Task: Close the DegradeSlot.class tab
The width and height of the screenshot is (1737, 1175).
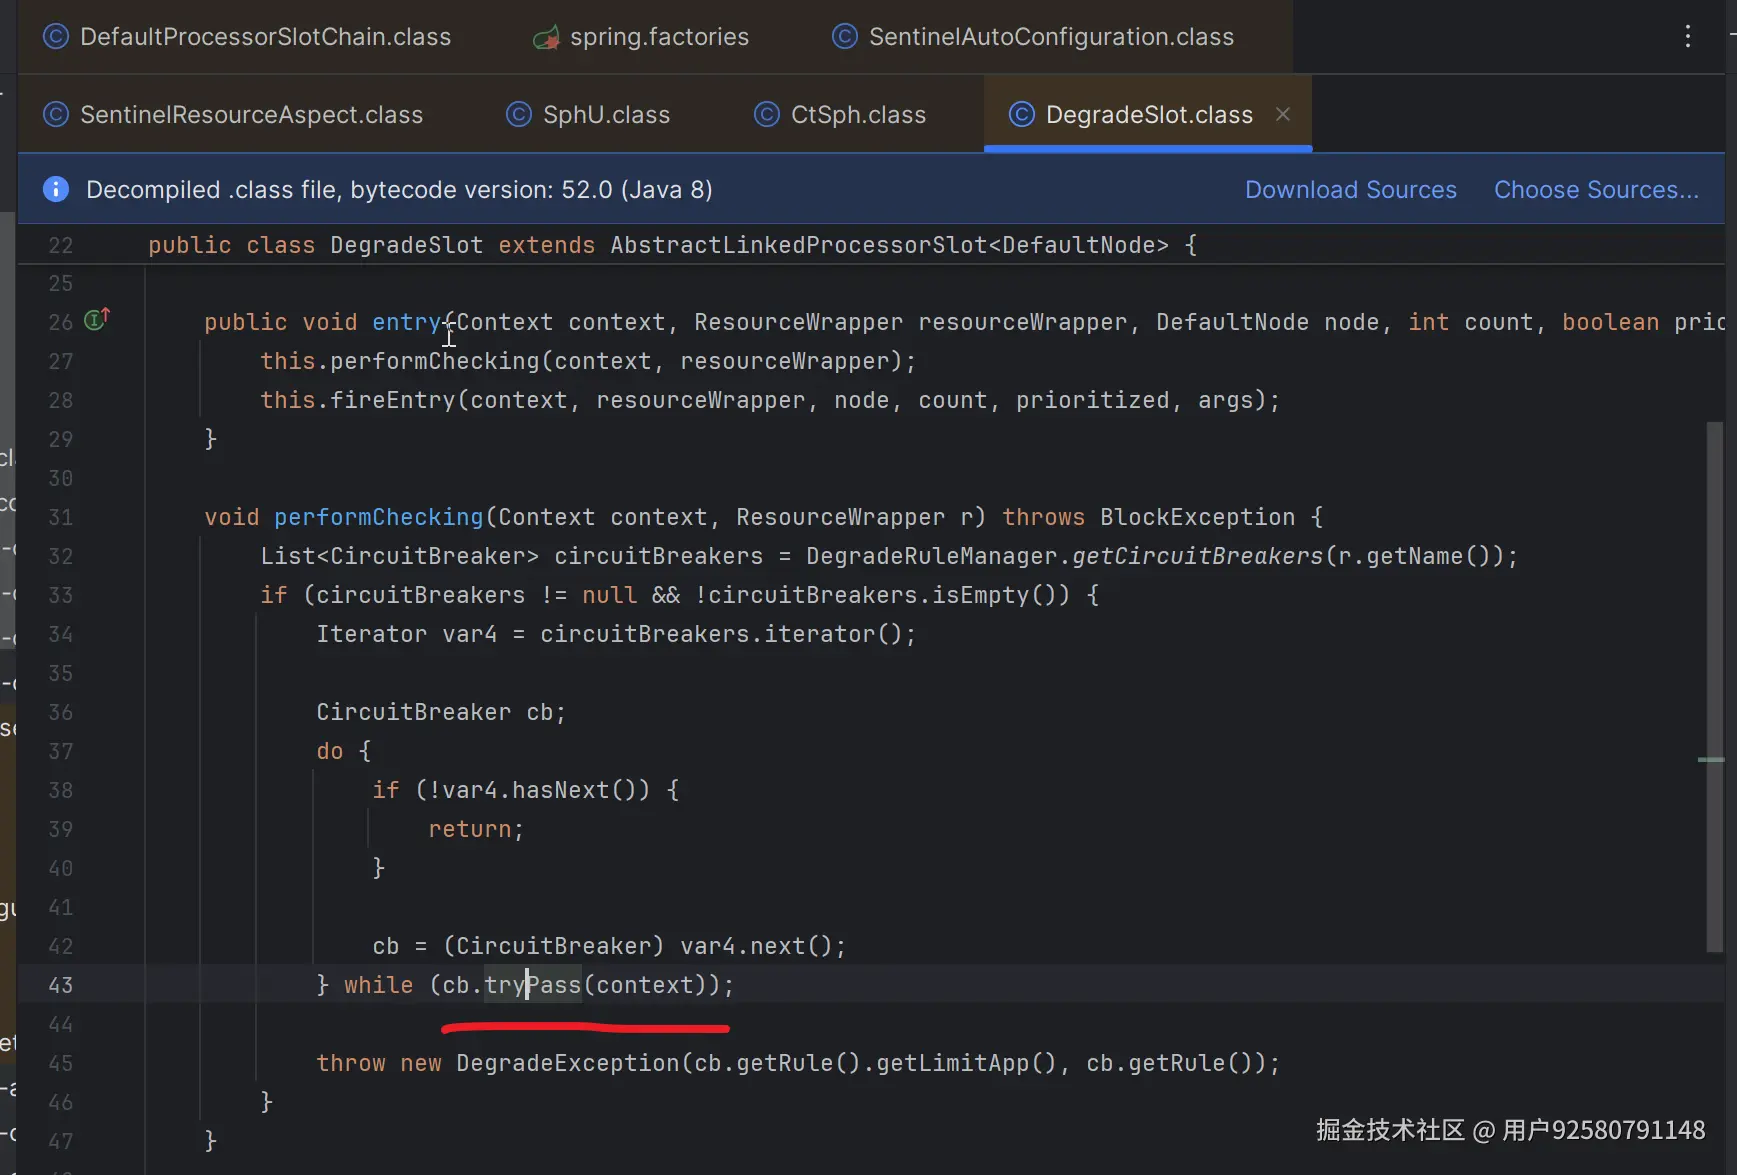Action: coord(1283,114)
